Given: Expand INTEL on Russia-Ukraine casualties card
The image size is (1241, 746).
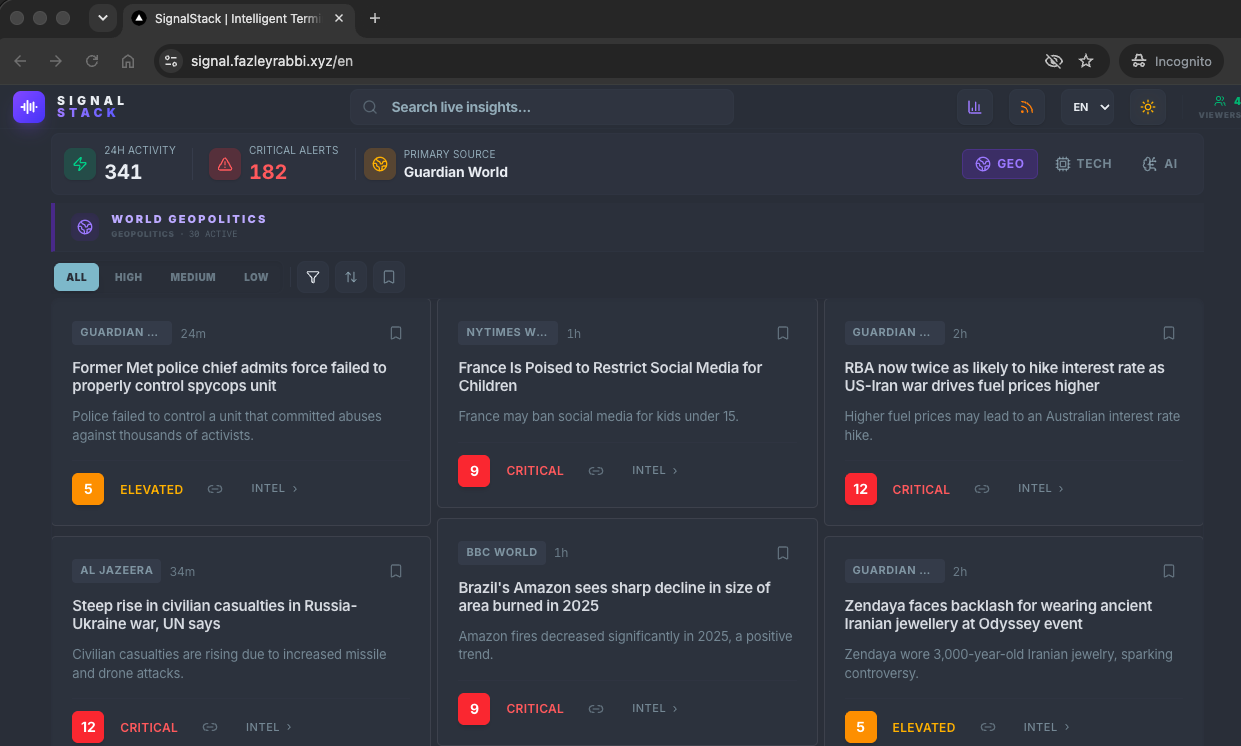Looking at the screenshot, I should tap(269, 727).
